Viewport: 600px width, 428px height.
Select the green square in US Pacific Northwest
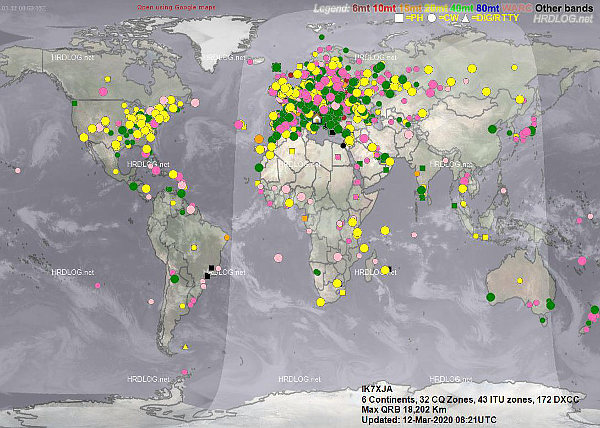(x=74, y=103)
